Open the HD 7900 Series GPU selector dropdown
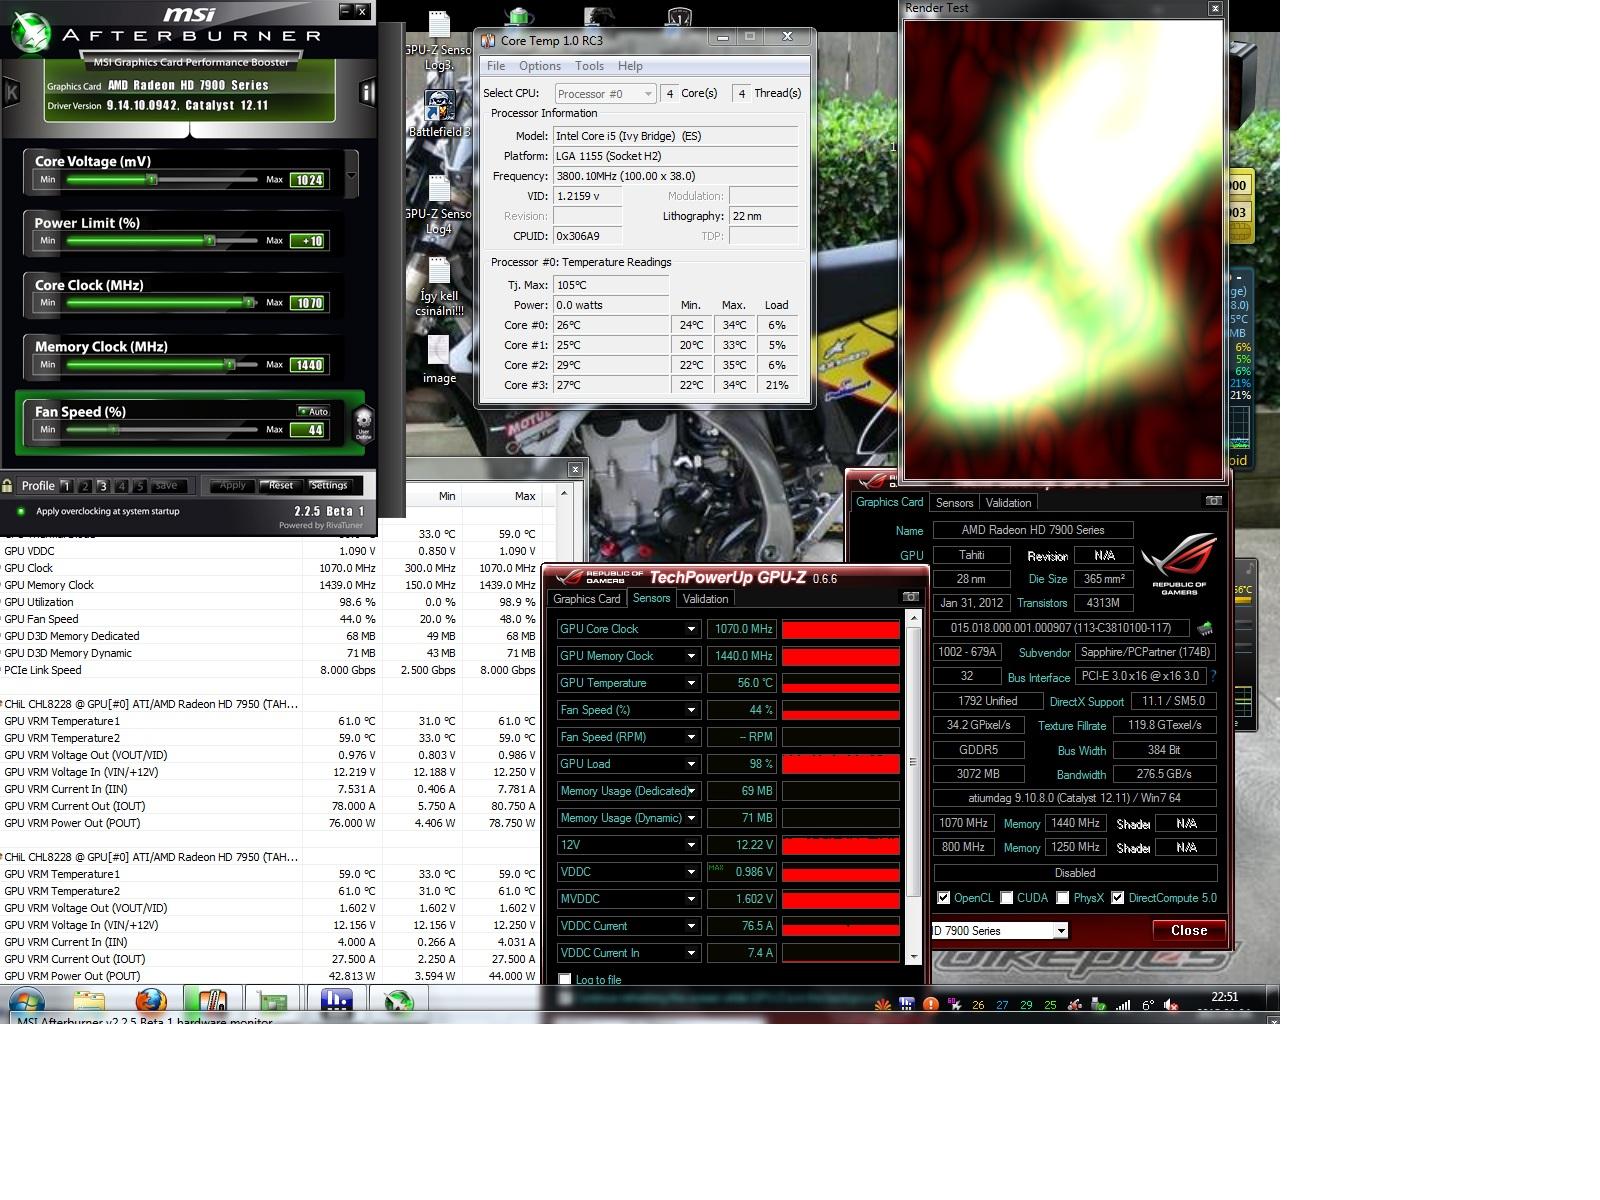Screen dimensions: 1600x1200 click(x=1060, y=931)
